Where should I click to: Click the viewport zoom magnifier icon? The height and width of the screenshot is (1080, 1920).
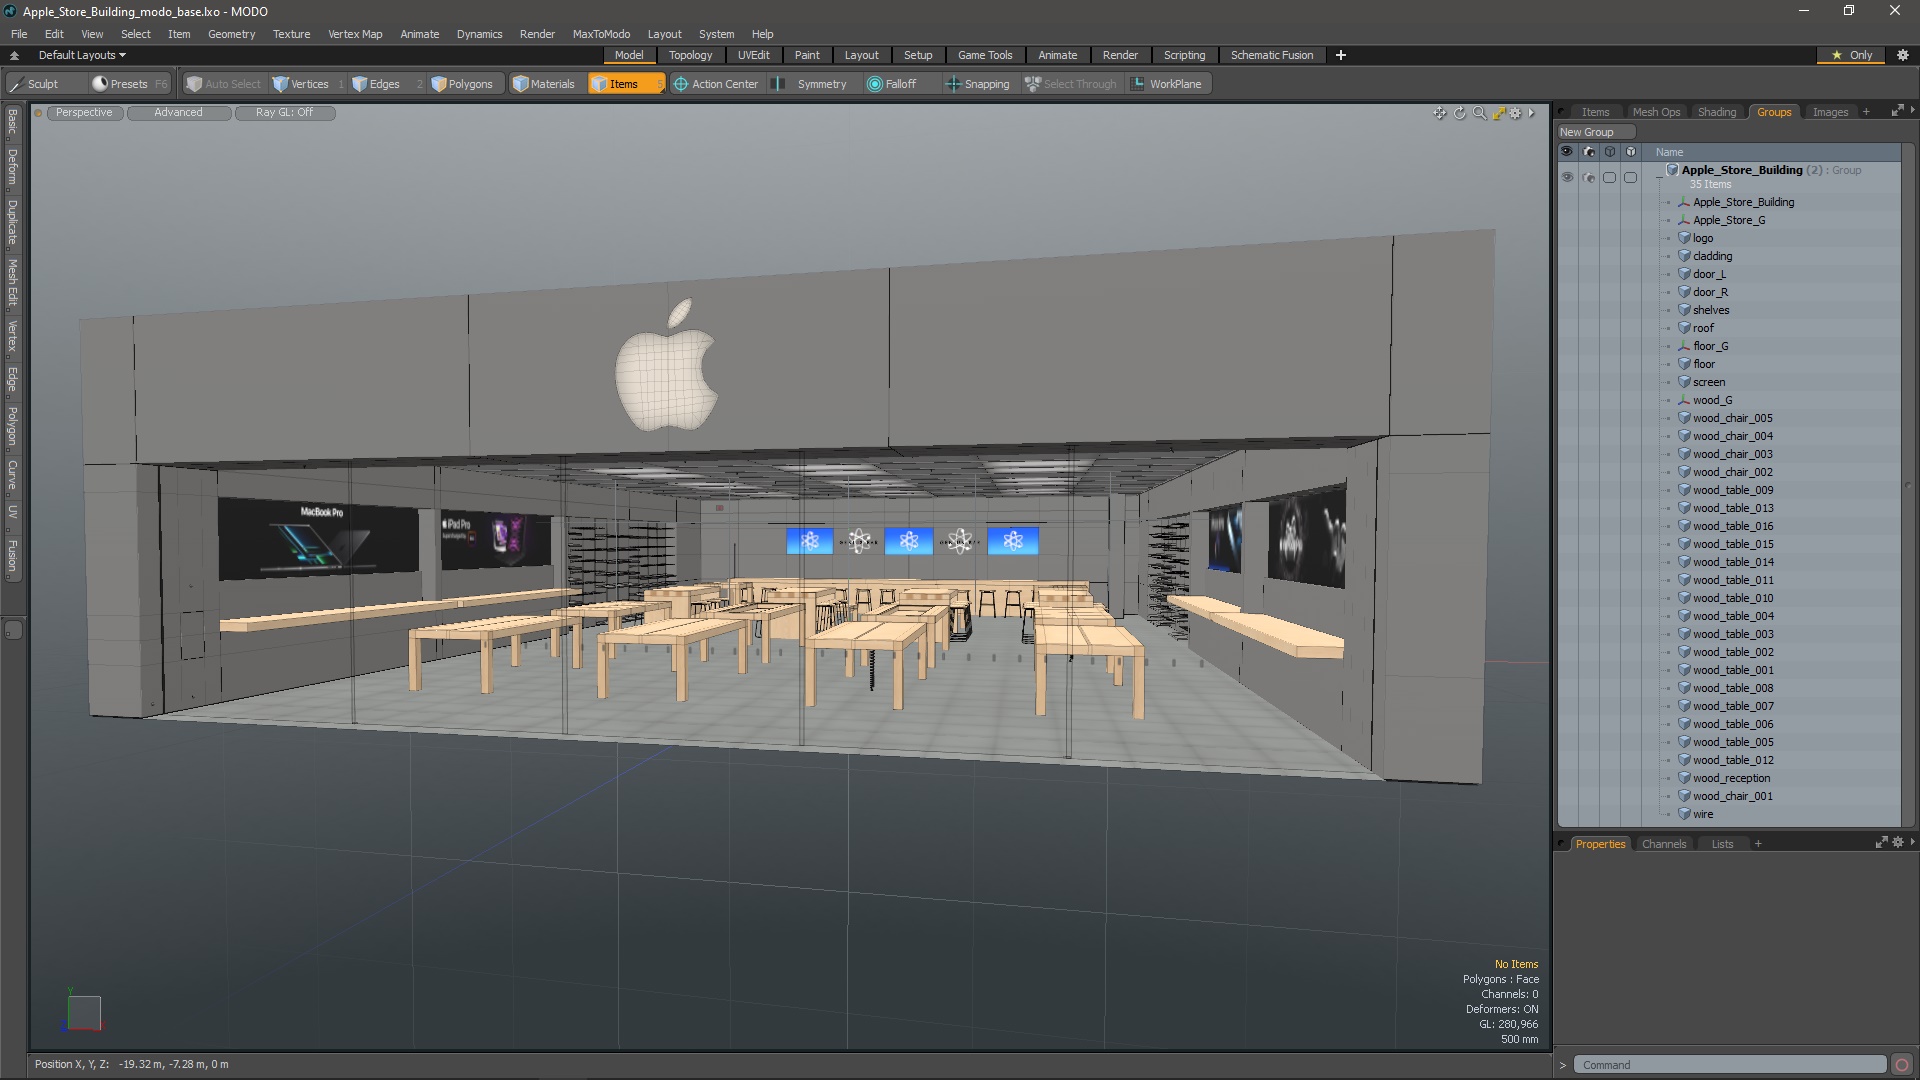tap(1479, 113)
